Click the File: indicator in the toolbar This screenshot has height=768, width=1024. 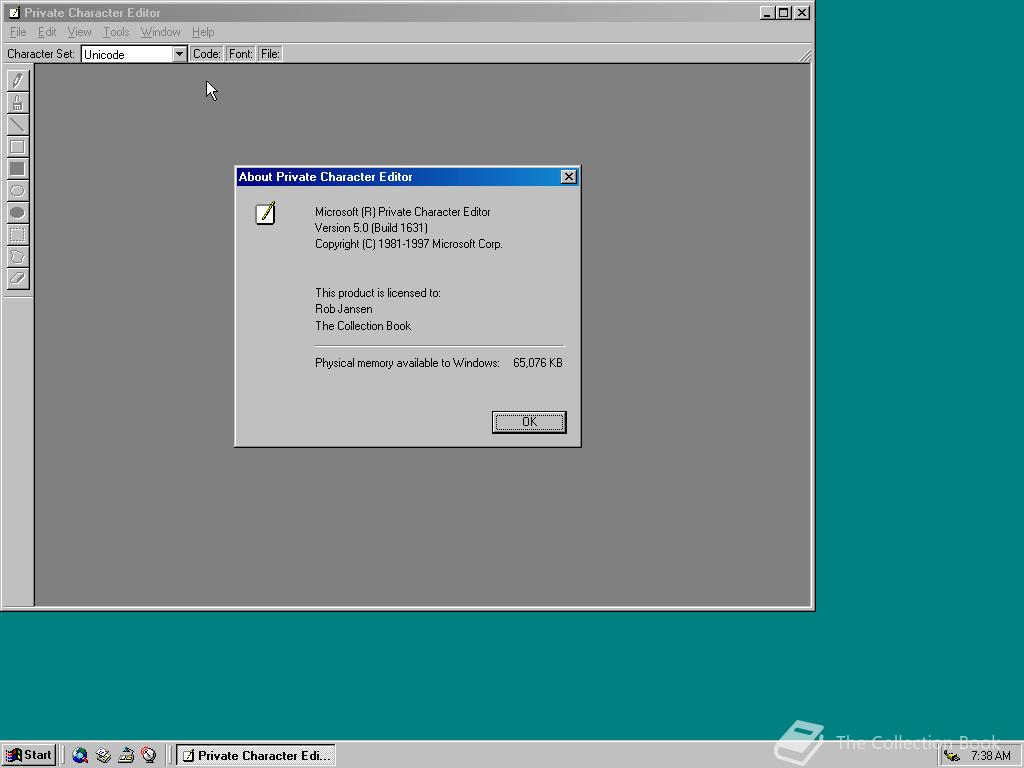tap(270, 54)
